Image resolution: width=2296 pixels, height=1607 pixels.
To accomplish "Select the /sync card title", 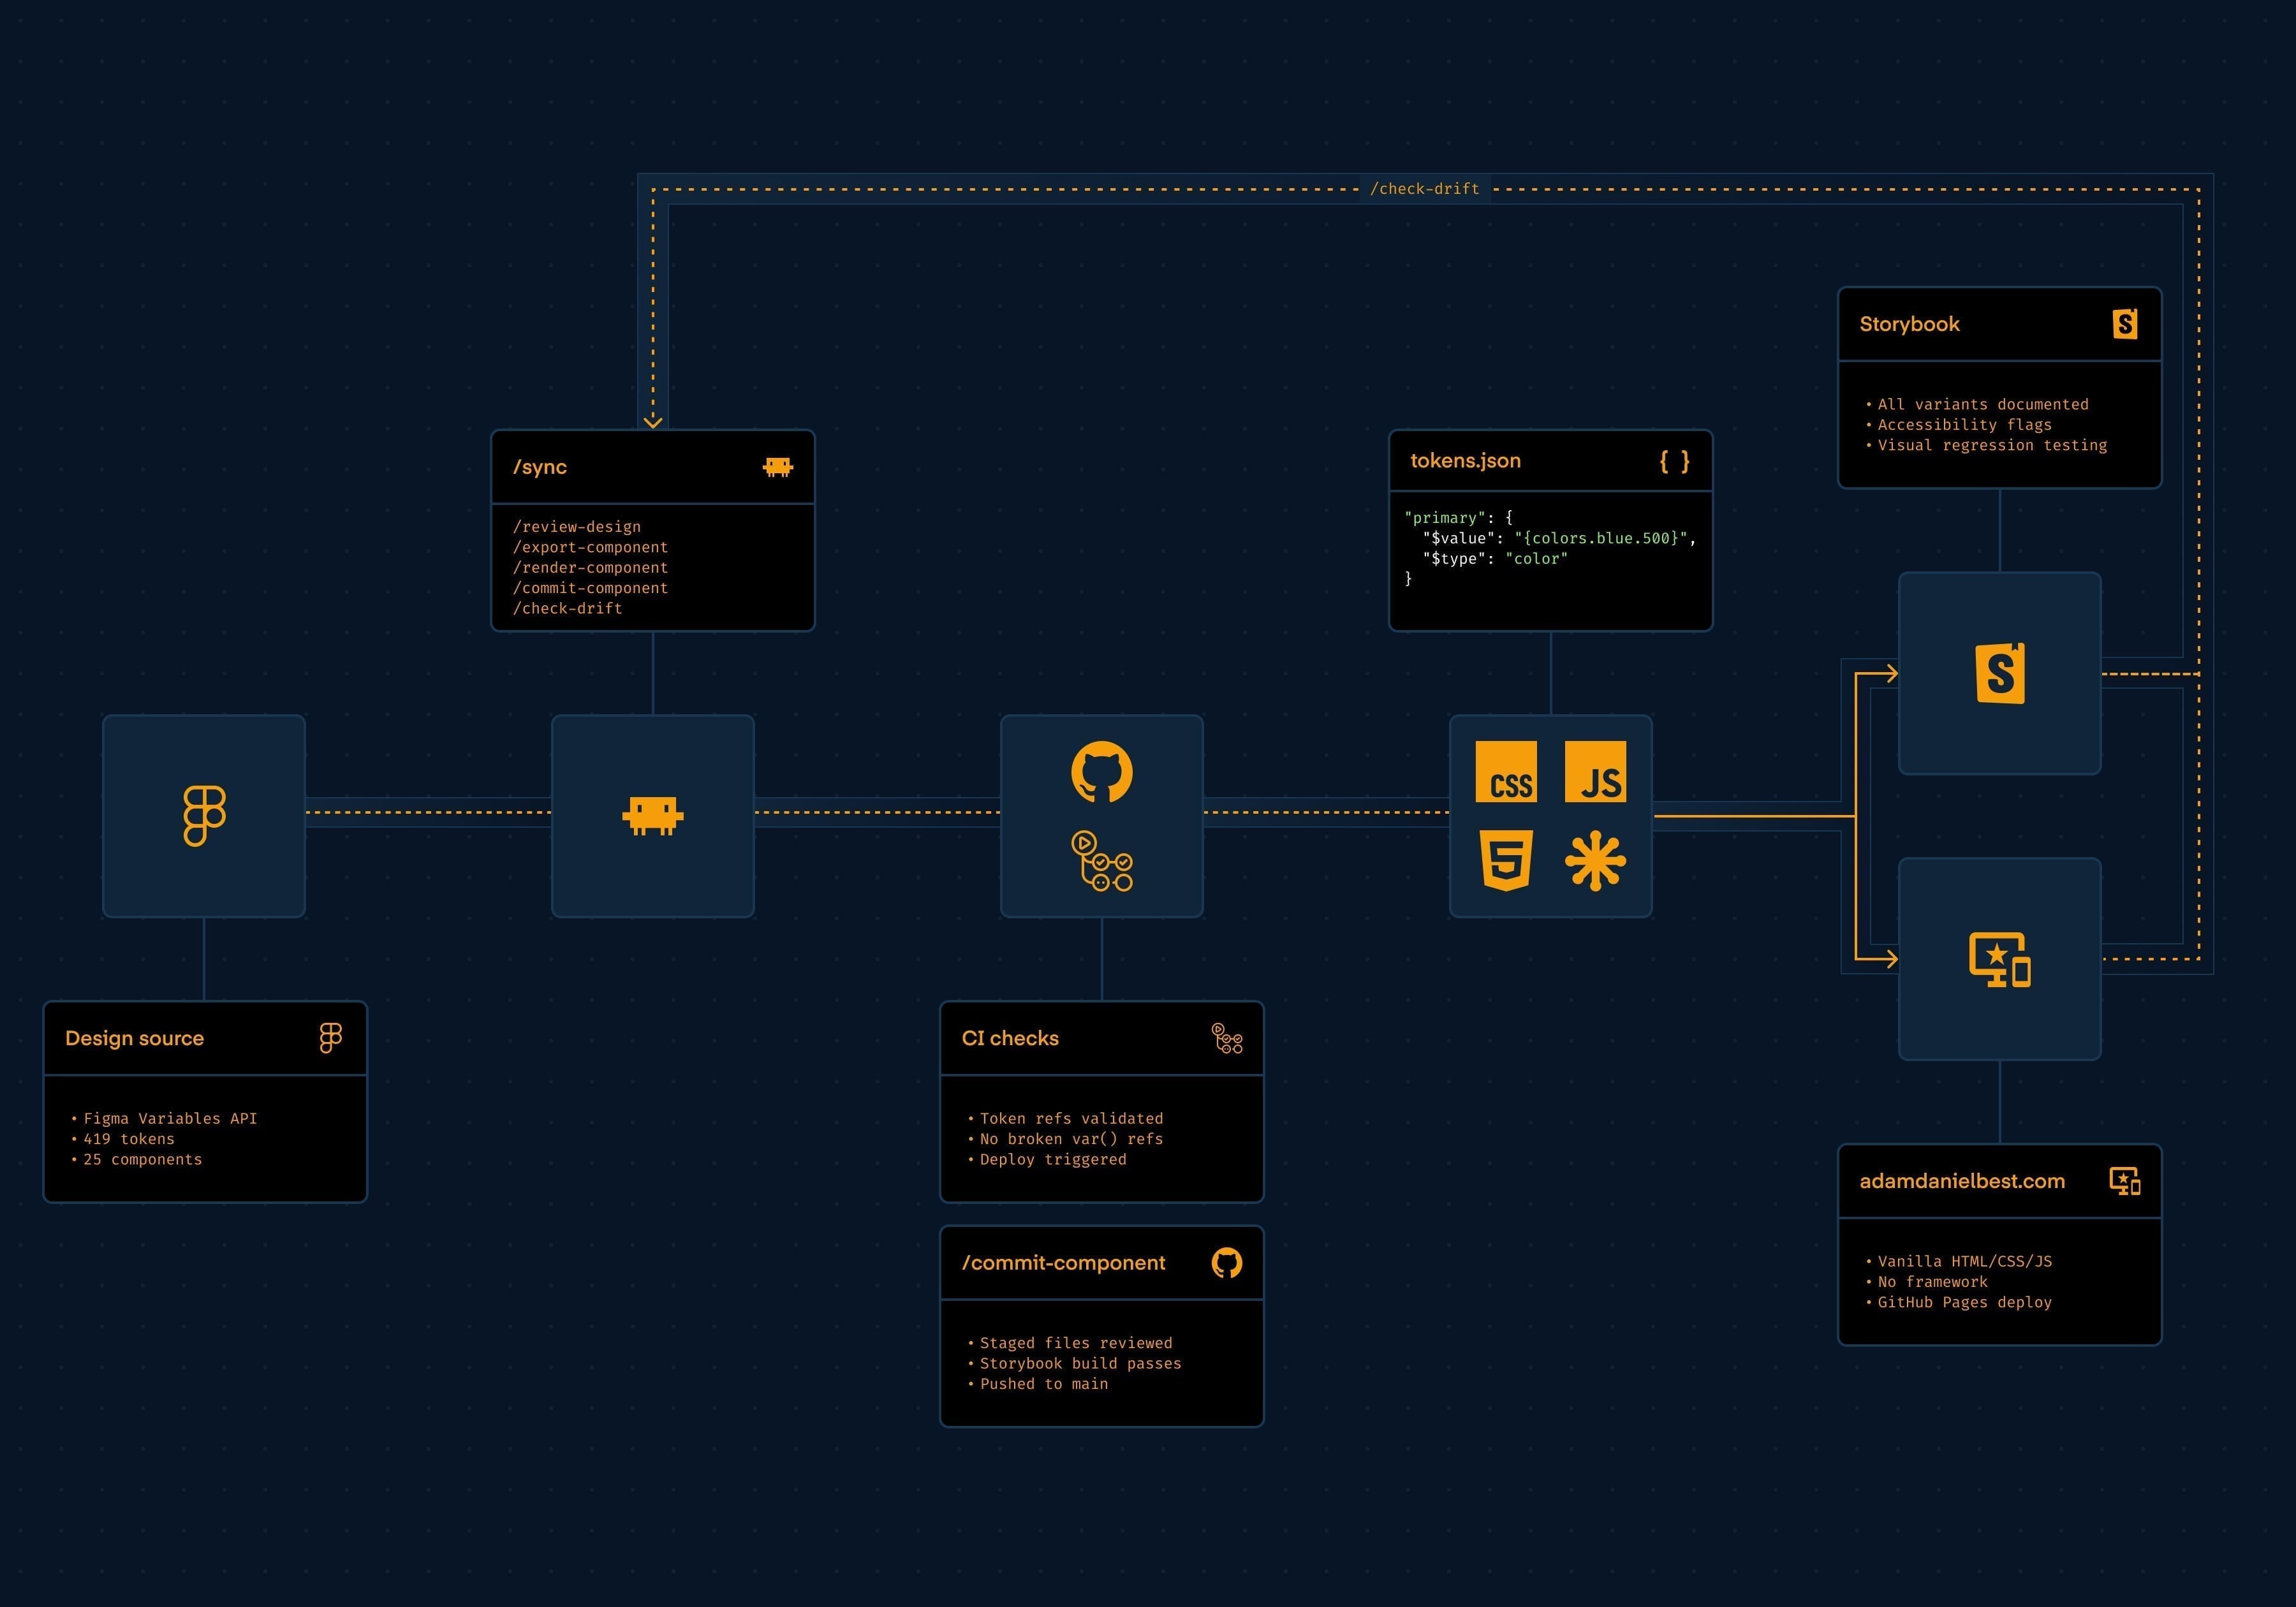I will tap(540, 467).
